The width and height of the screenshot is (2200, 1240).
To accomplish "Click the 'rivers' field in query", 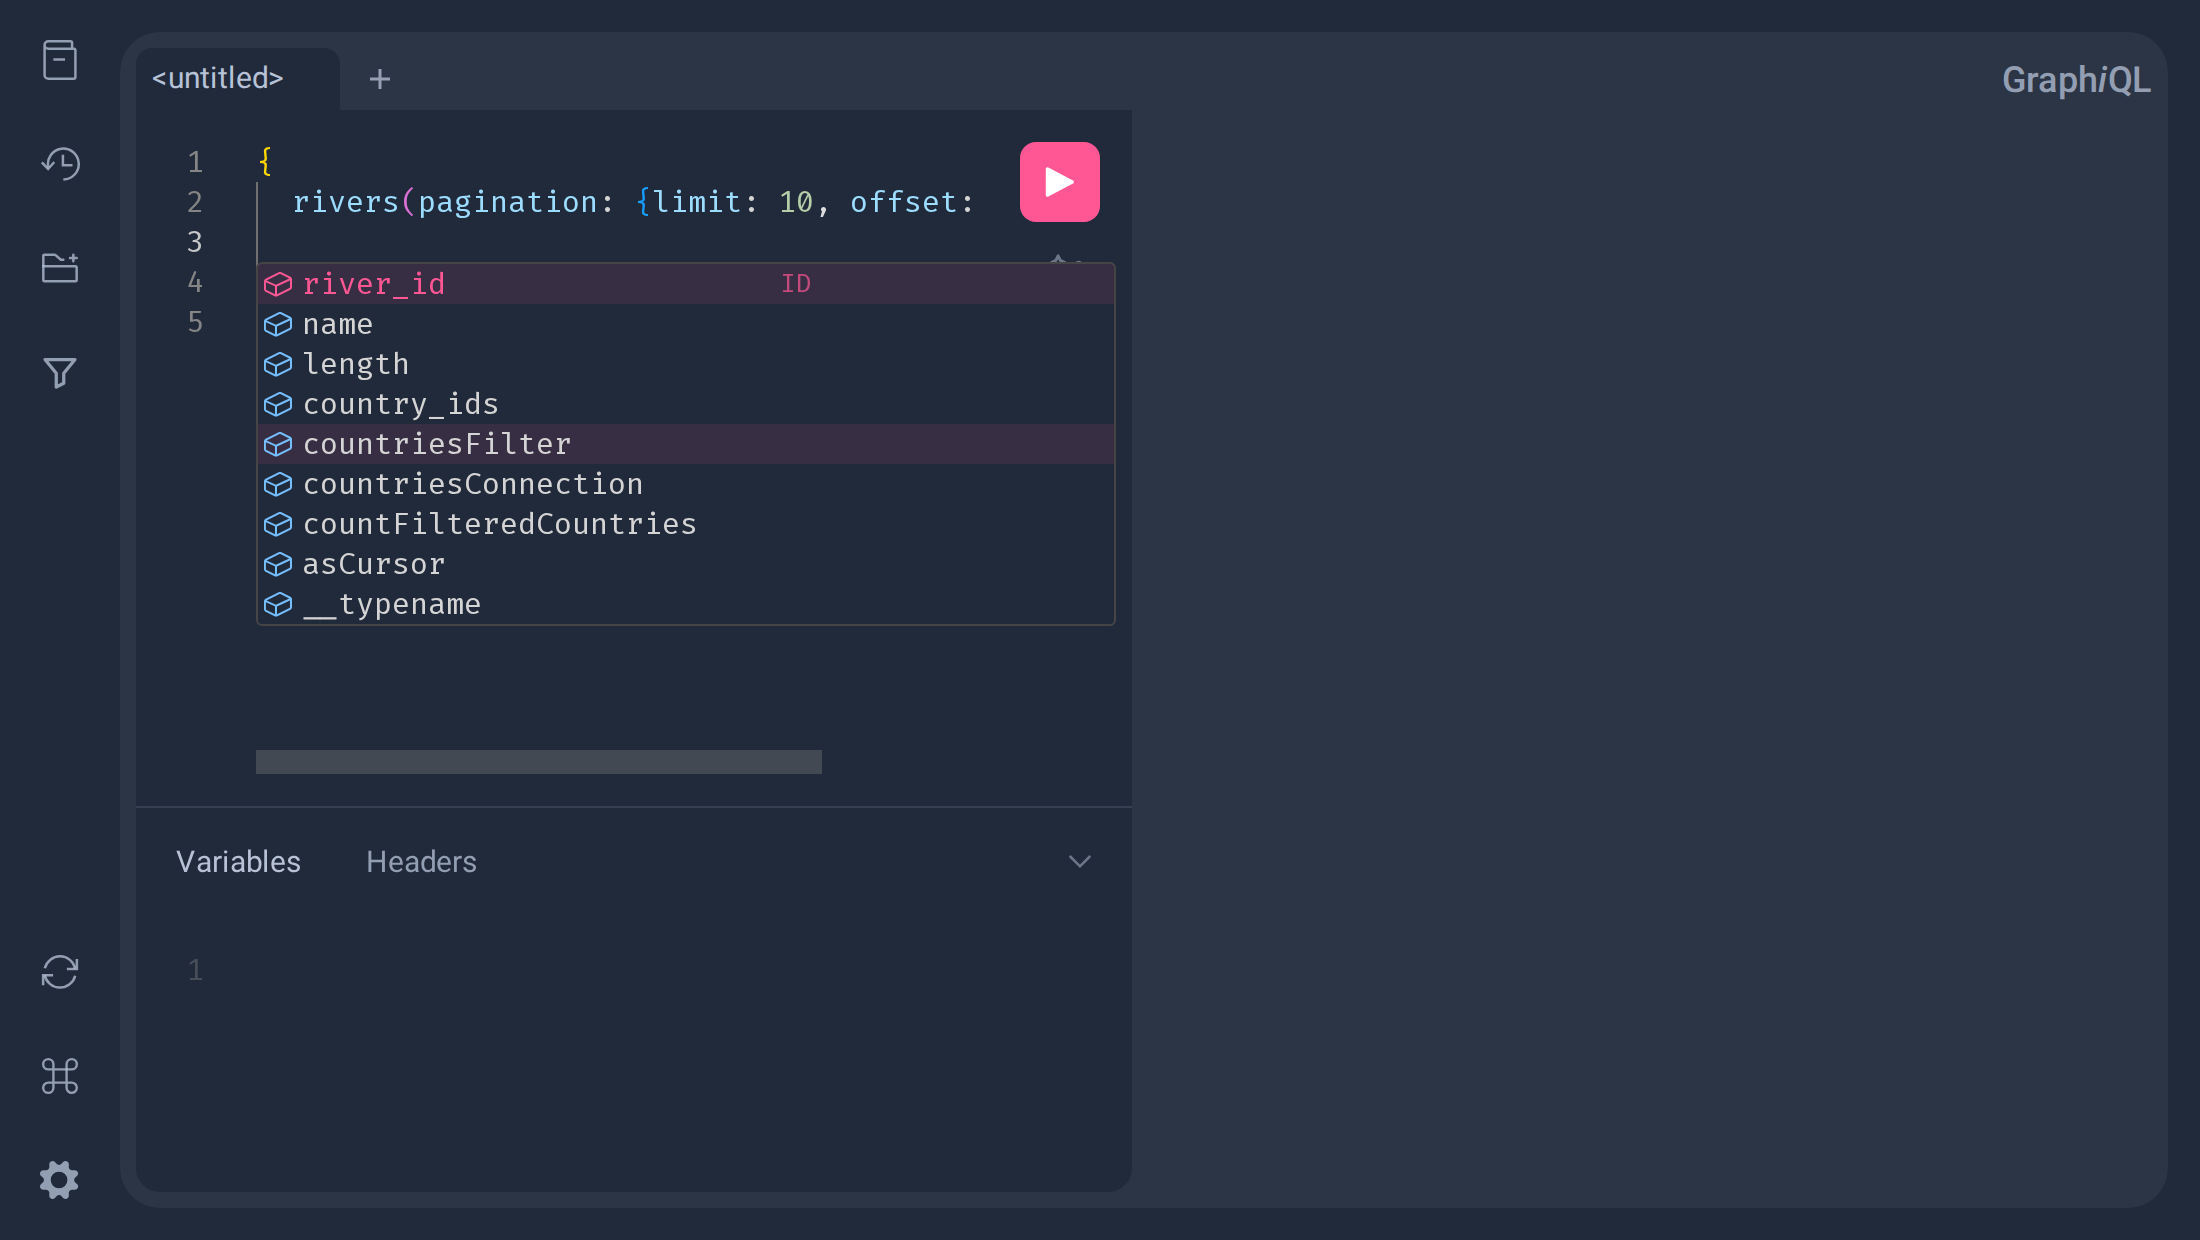I will tap(346, 202).
